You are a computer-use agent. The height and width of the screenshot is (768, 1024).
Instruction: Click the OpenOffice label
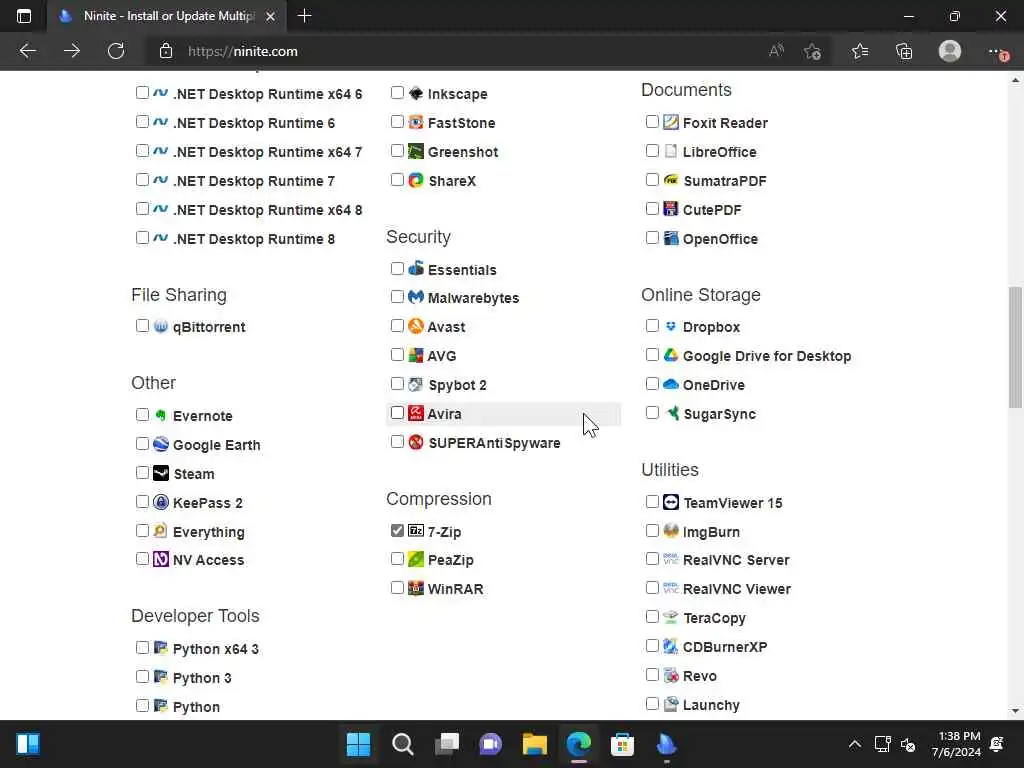click(720, 239)
